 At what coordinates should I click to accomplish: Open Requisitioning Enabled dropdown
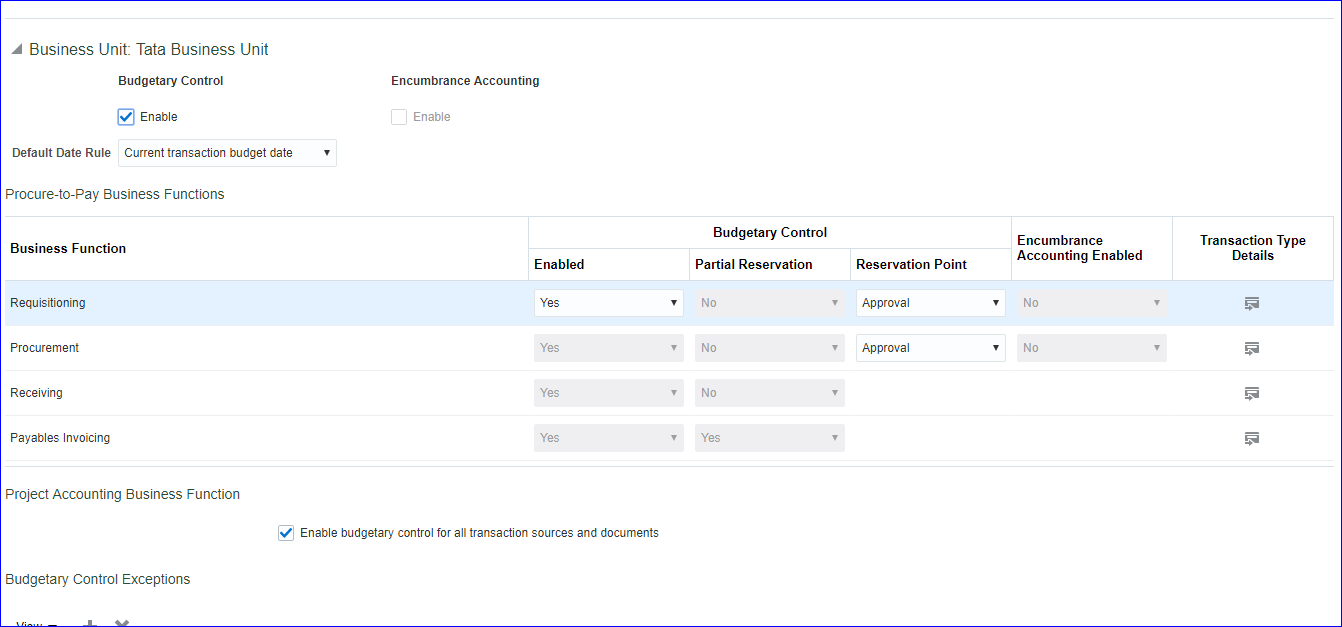click(x=608, y=303)
